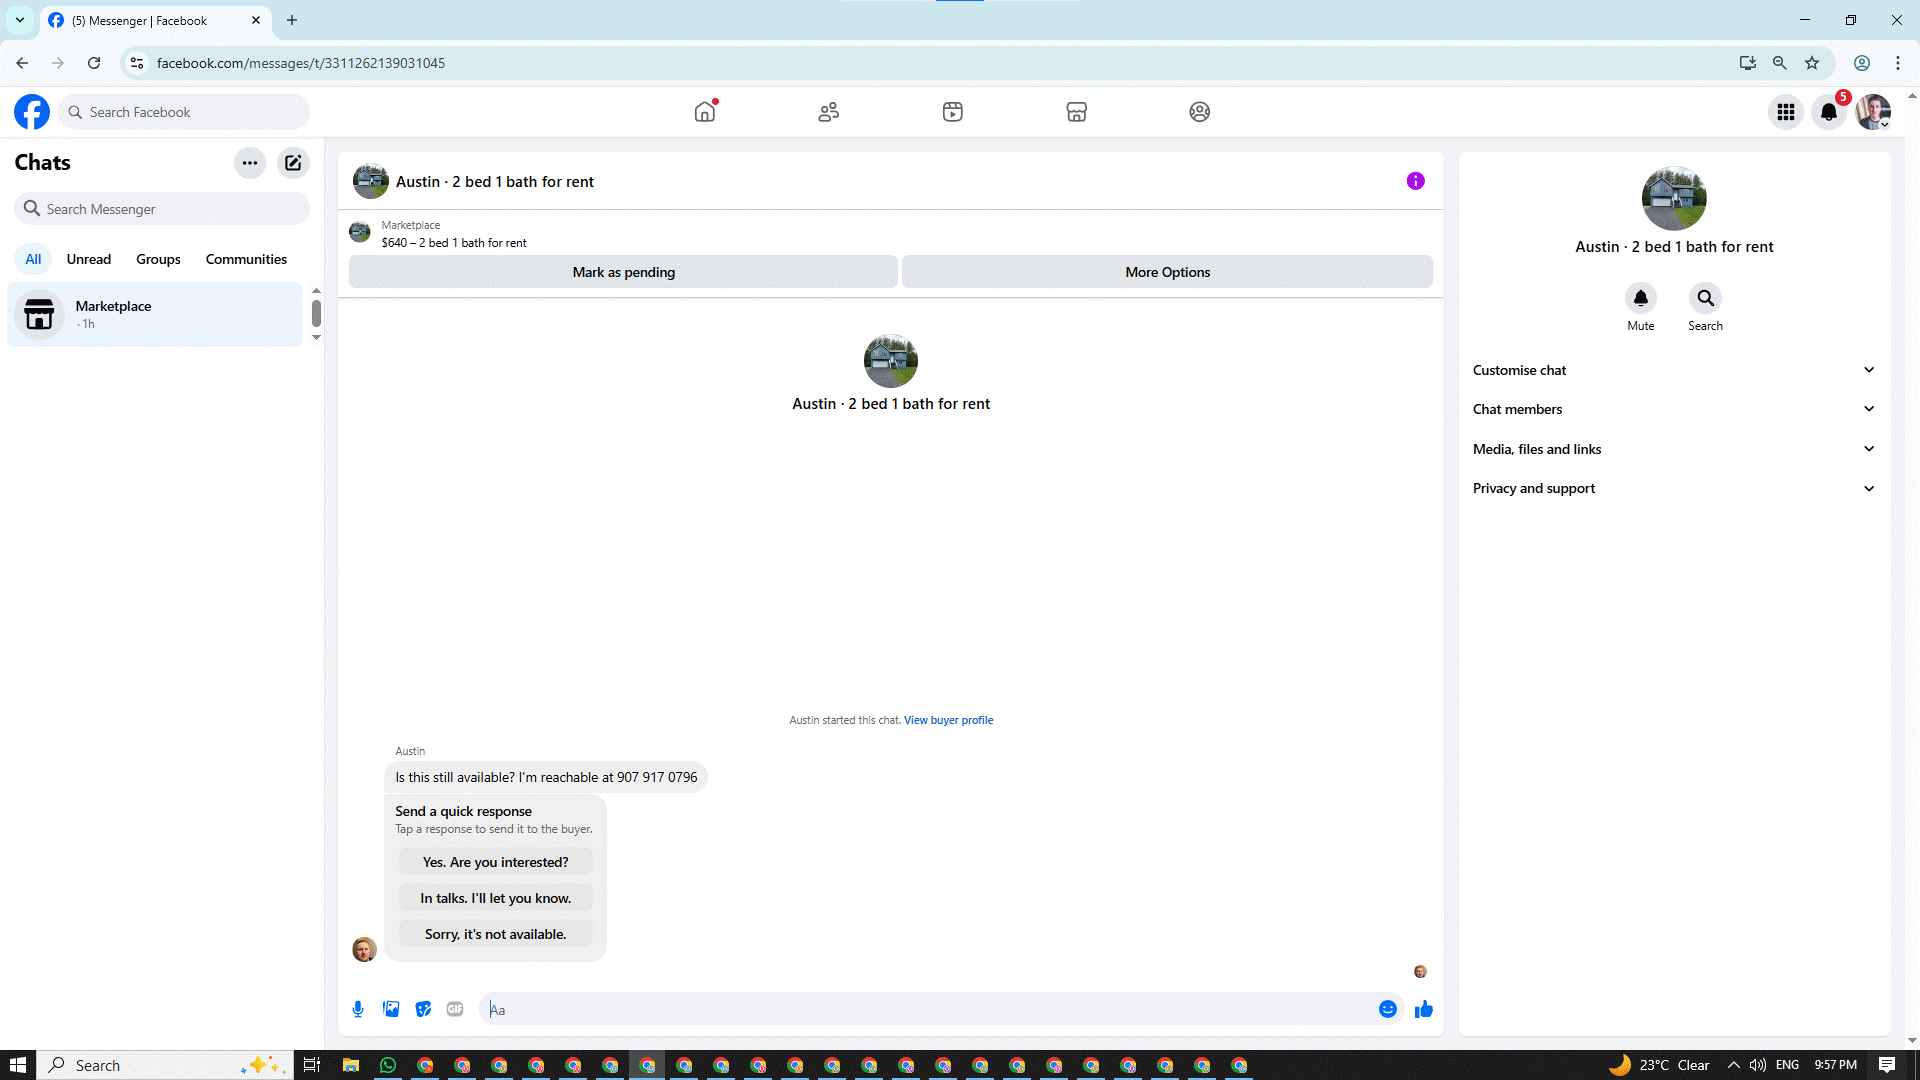Click More Options button
1920x1080 pixels.
(x=1167, y=272)
